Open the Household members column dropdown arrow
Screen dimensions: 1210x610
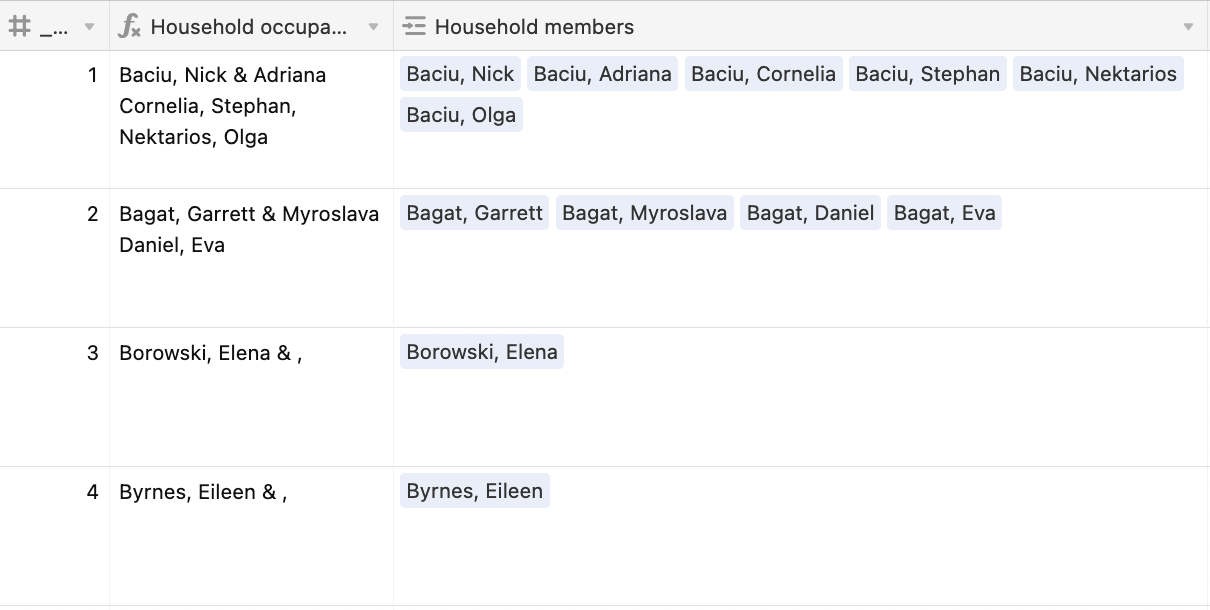pyautogui.click(x=1188, y=27)
